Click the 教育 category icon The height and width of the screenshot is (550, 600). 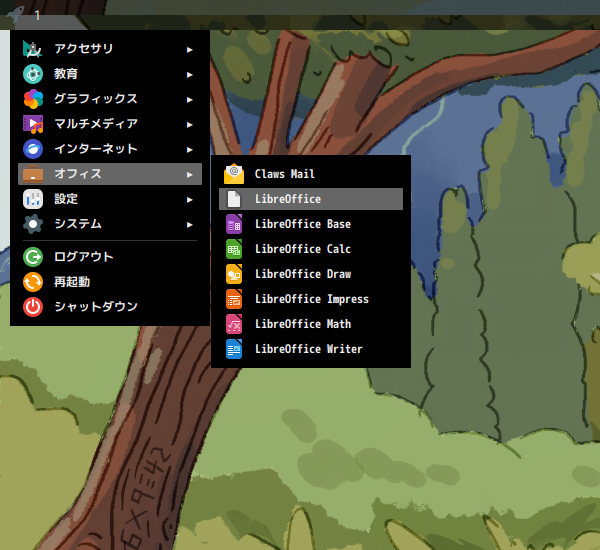point(33,74)
